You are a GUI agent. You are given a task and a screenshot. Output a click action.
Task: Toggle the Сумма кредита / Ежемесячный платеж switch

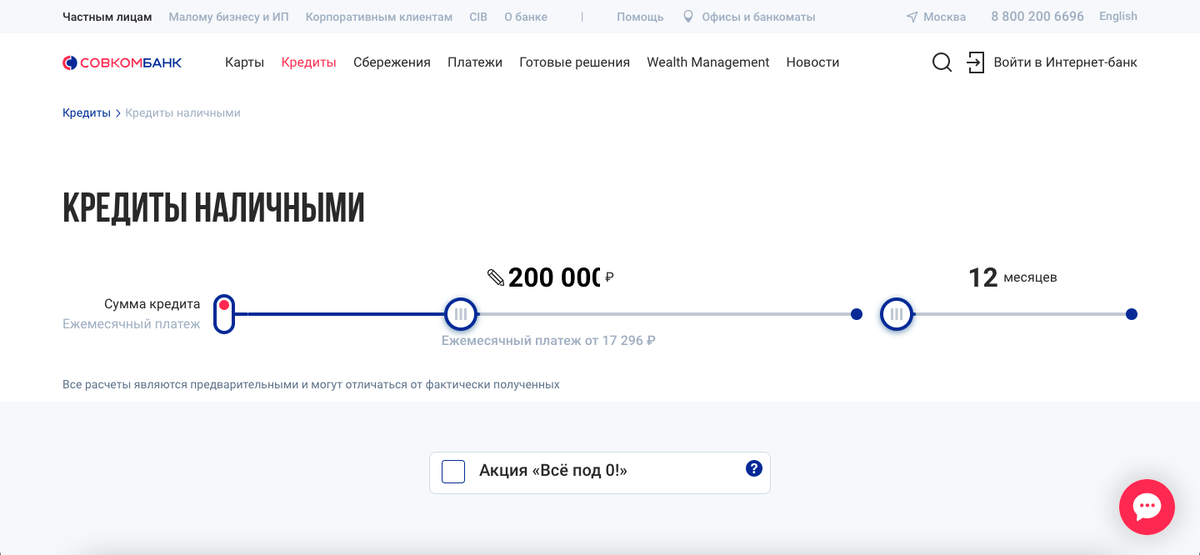click(224, 314)
